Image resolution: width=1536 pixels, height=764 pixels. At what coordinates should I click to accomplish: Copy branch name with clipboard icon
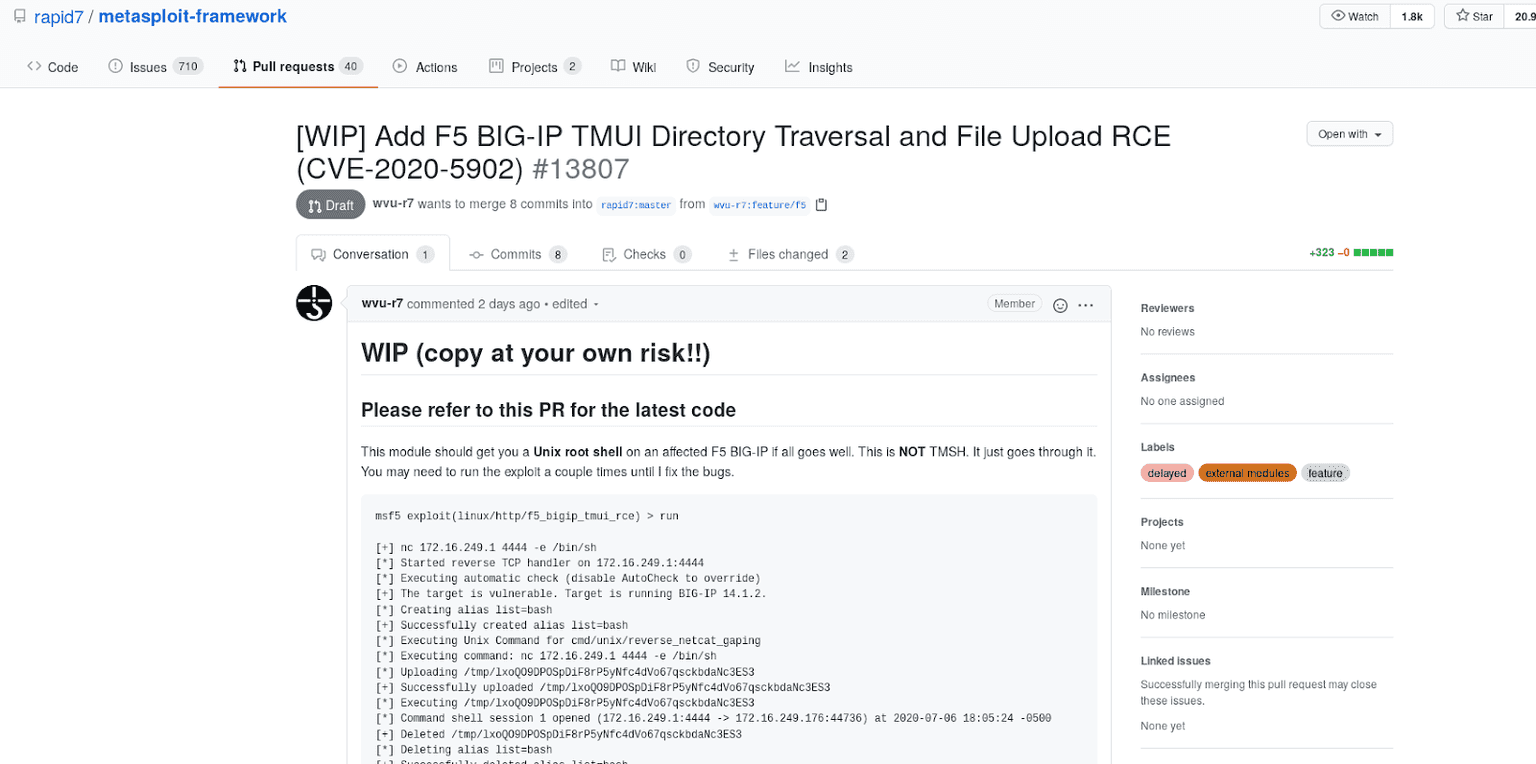[822, 205]
